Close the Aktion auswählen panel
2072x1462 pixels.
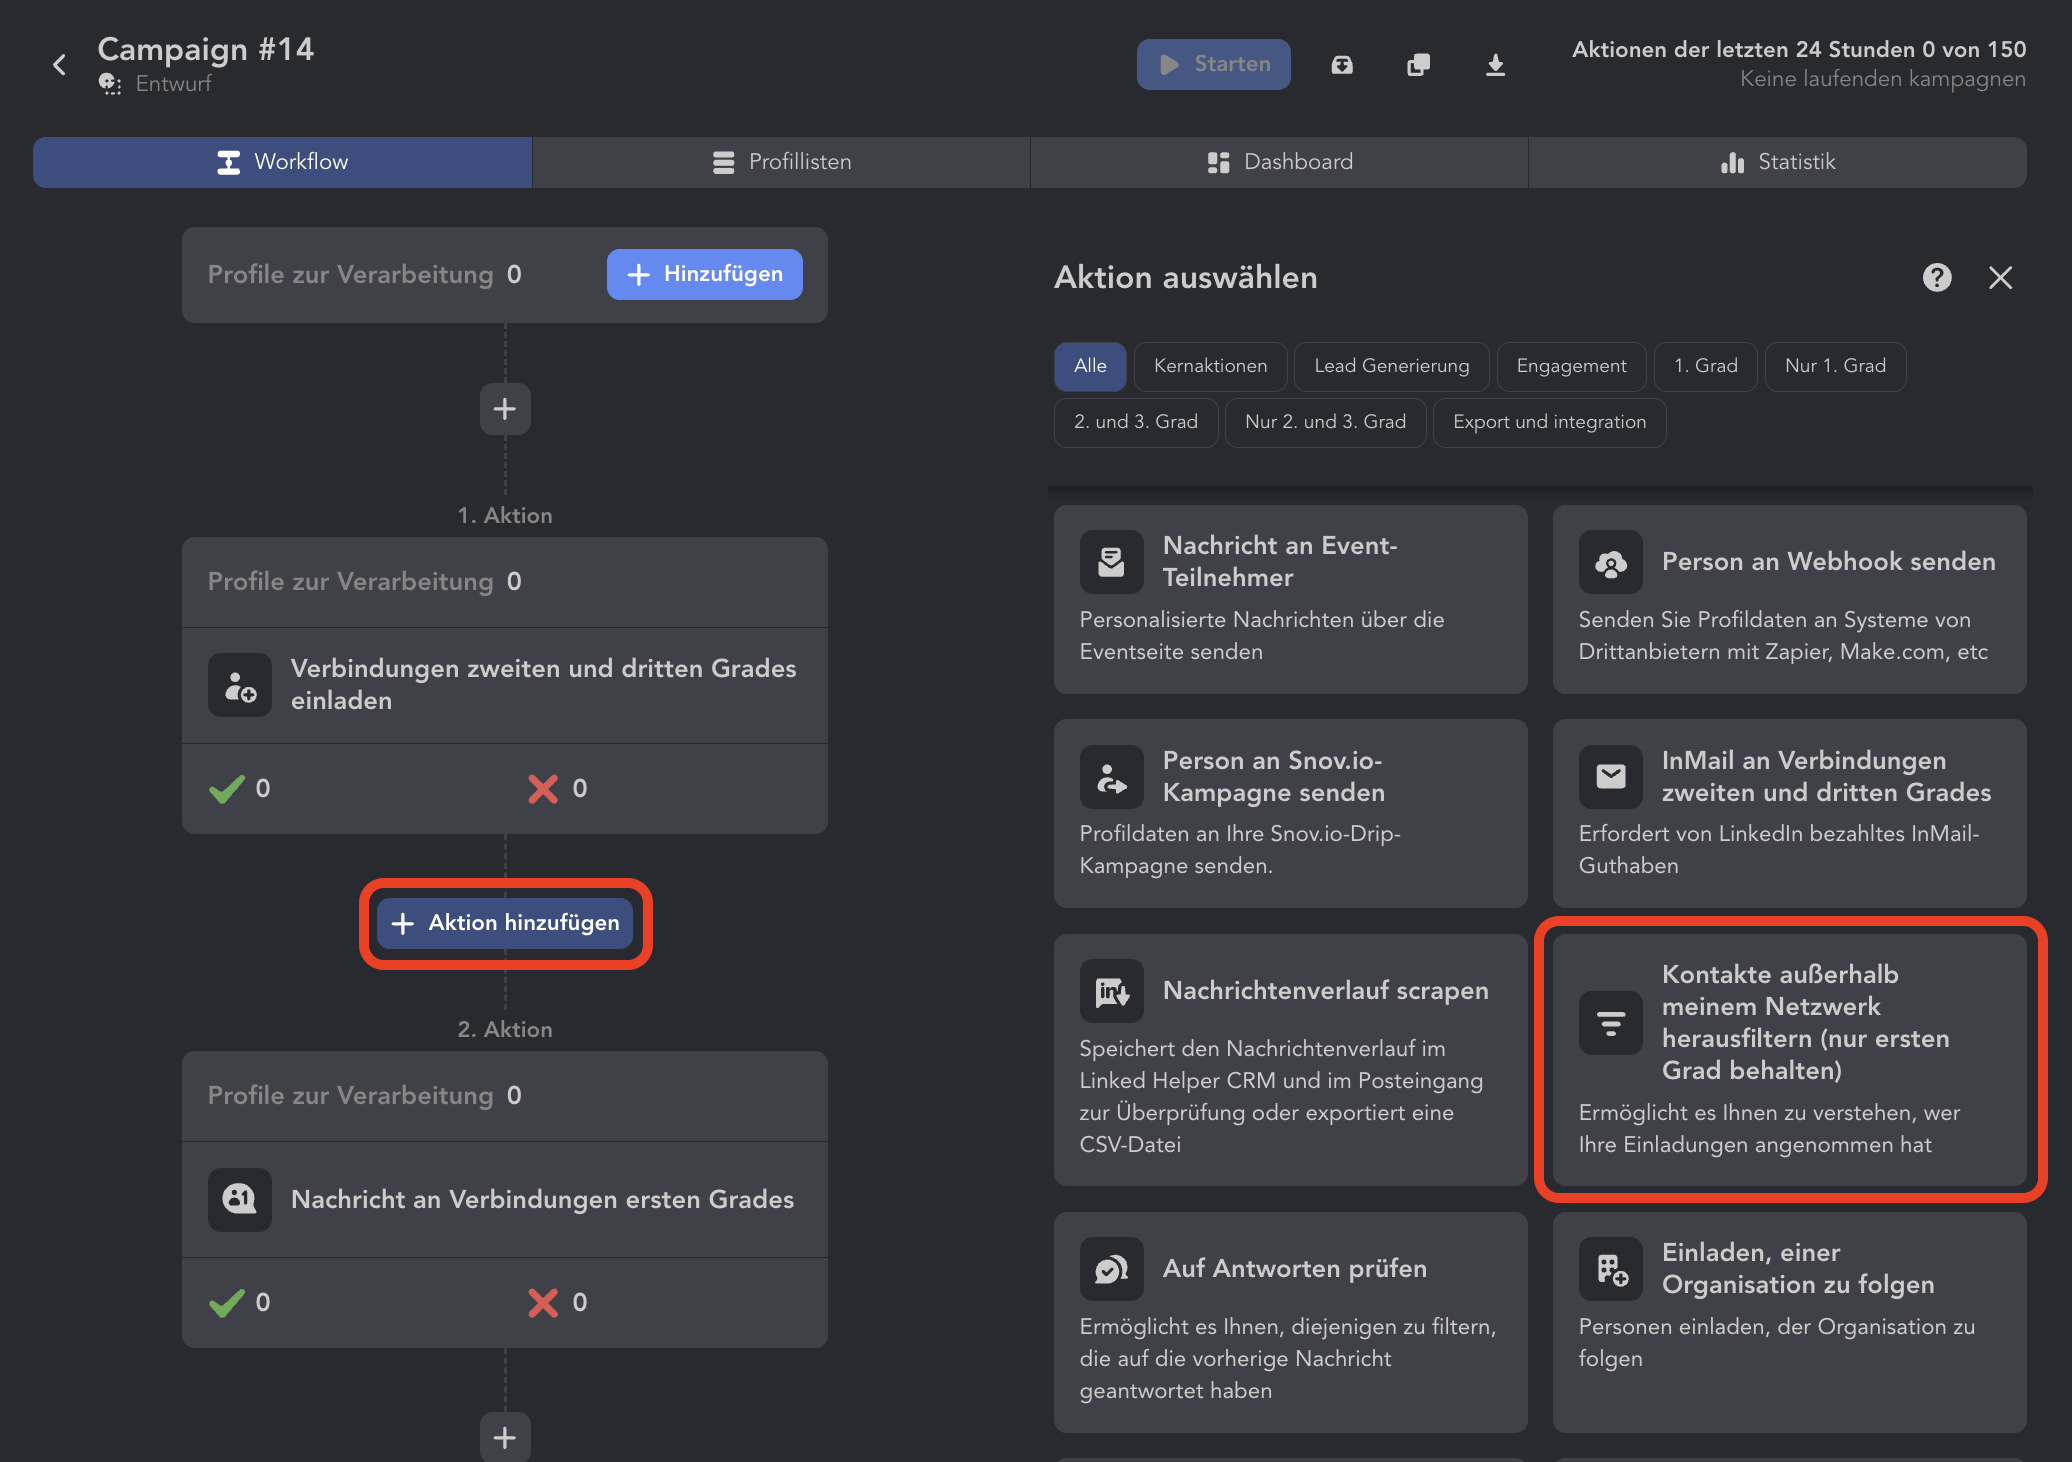click(x=2000, y=278)
